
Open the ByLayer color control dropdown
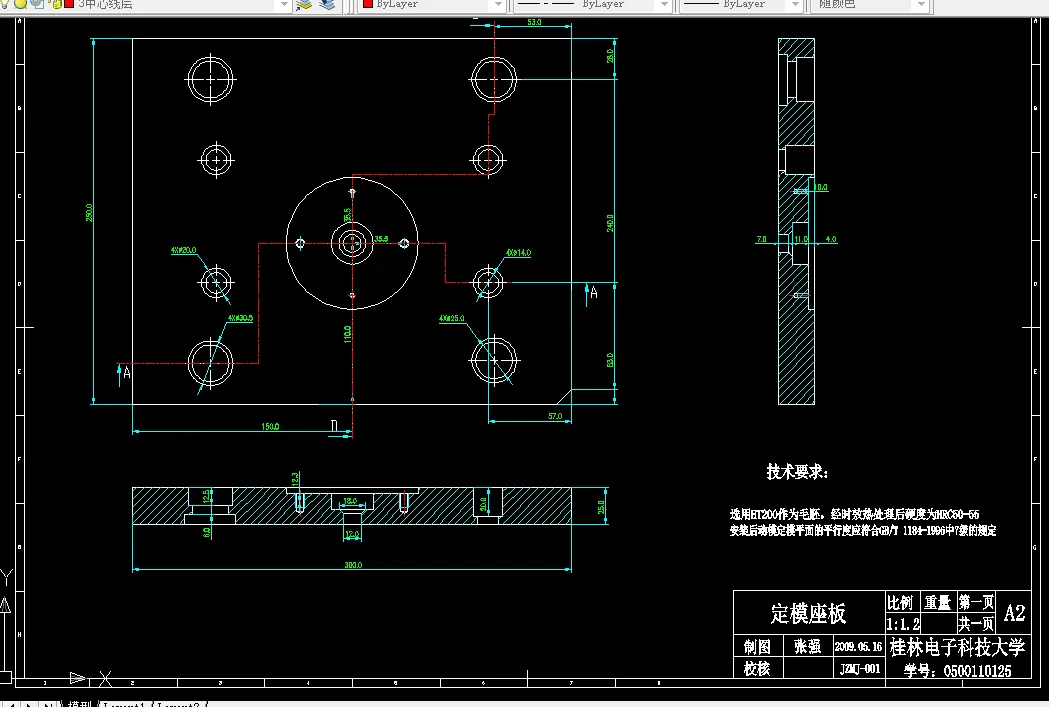click(x=432, y=5)
